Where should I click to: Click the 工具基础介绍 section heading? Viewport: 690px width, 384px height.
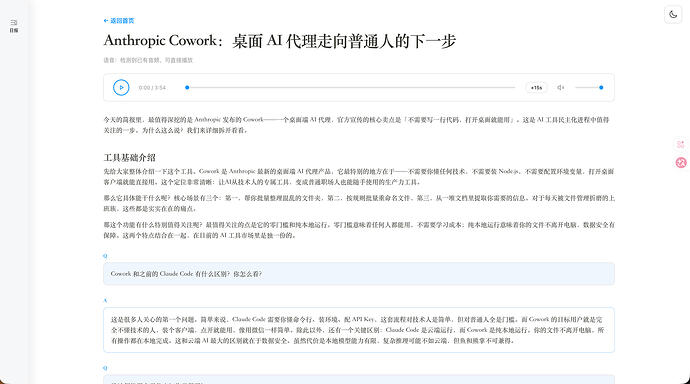click(x=129, y=157)
